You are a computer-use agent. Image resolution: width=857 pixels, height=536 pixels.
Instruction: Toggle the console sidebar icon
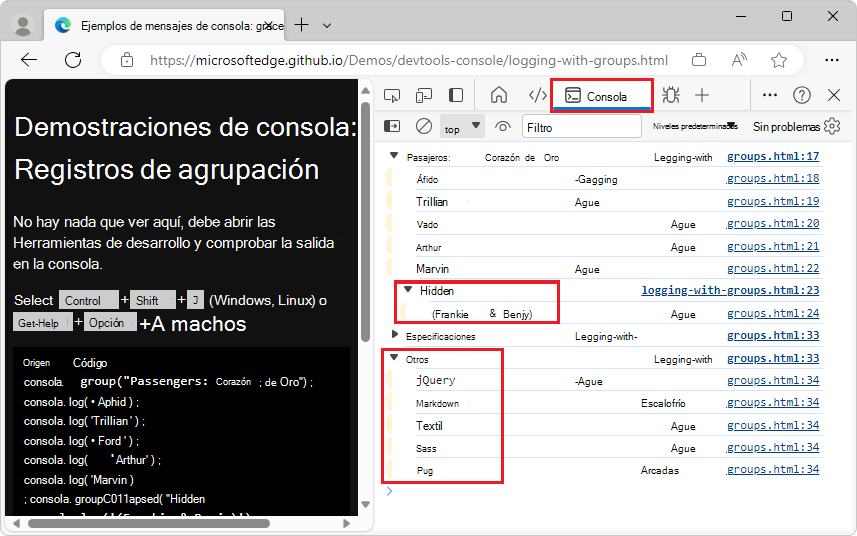tap(392, 126)
